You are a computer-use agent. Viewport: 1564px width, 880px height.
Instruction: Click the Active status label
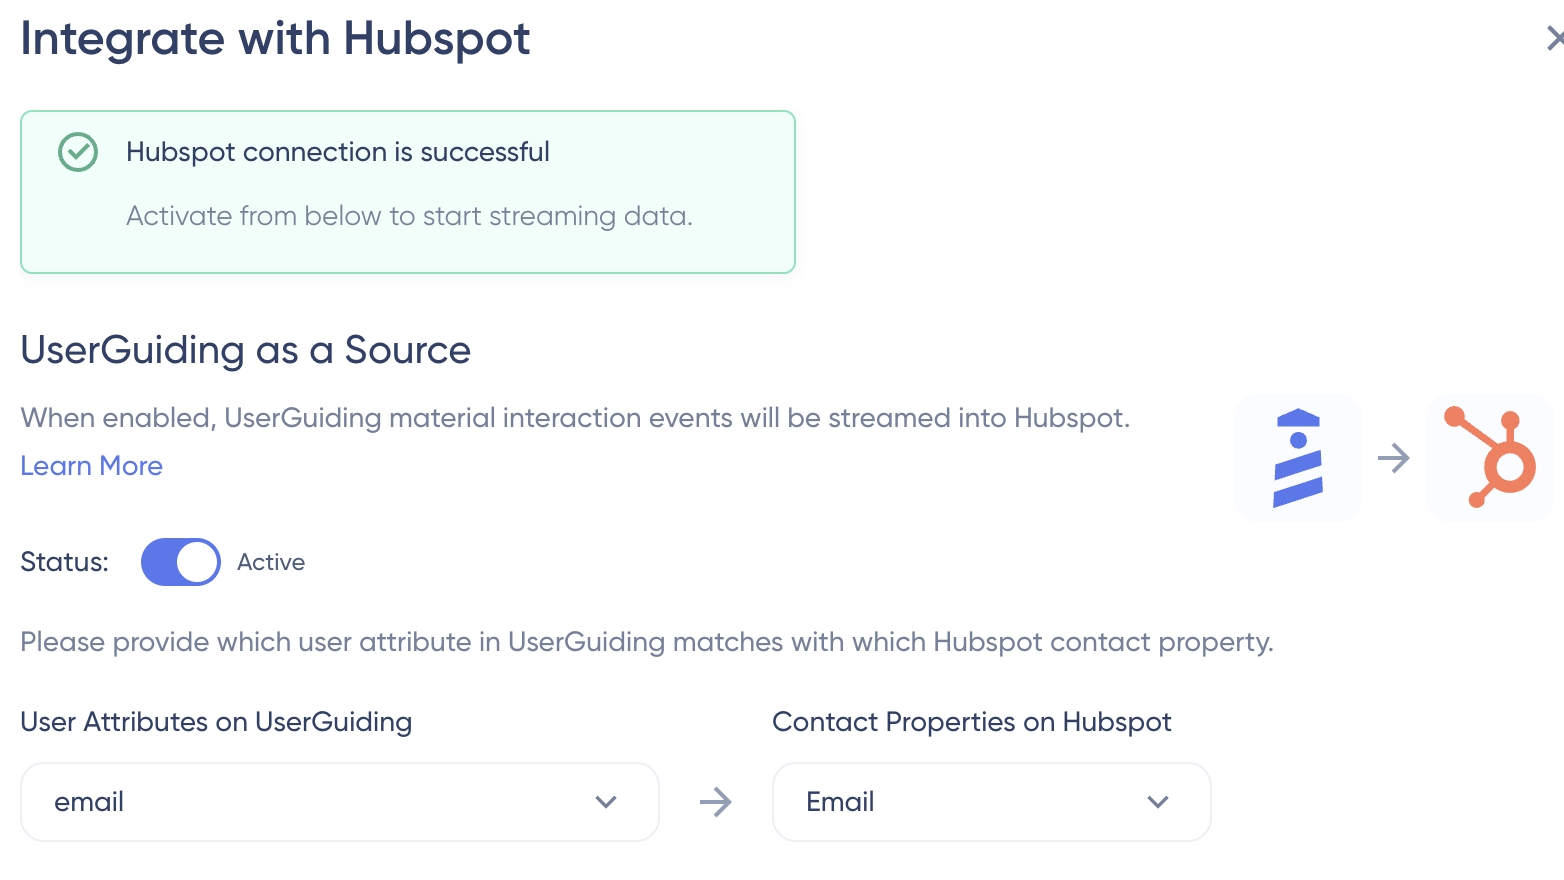pyautogui.click(x=271, y=562)
